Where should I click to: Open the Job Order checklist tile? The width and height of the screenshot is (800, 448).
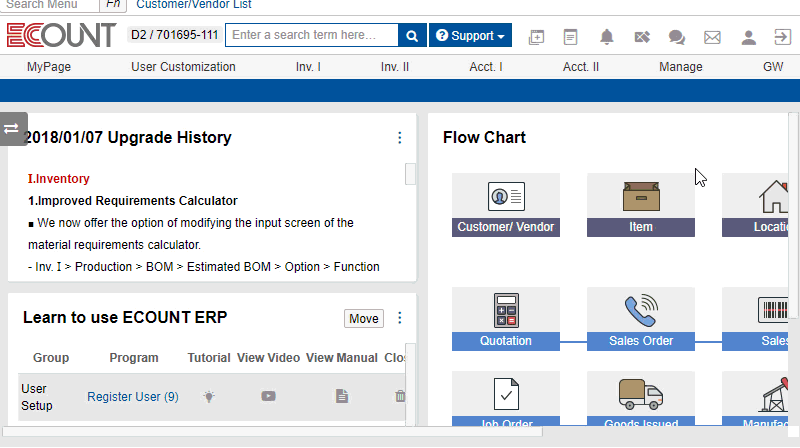coord(506,399)
